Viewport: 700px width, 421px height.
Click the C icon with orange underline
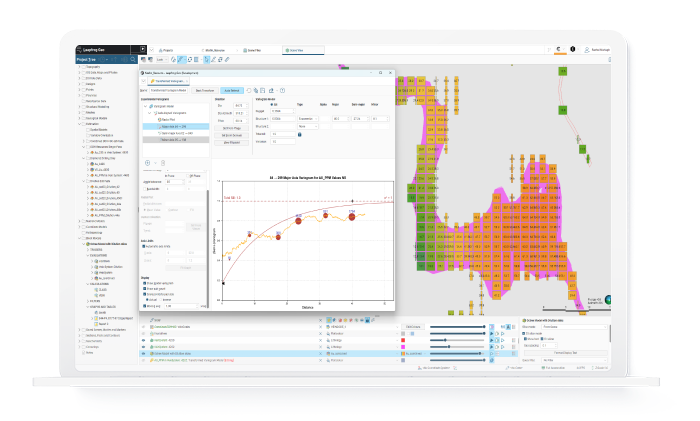(x=558, y=50)
